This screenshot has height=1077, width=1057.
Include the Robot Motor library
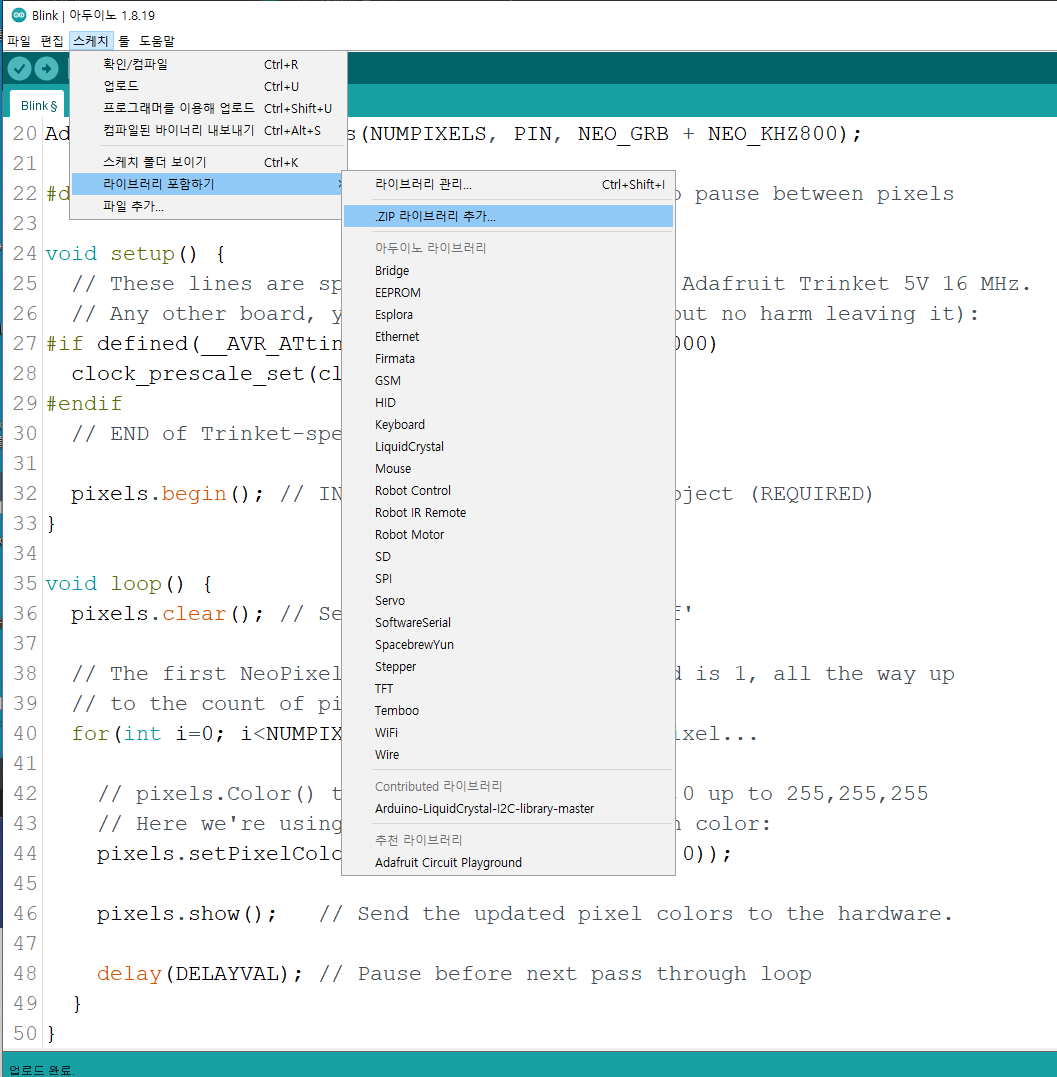tap(508, 534)
